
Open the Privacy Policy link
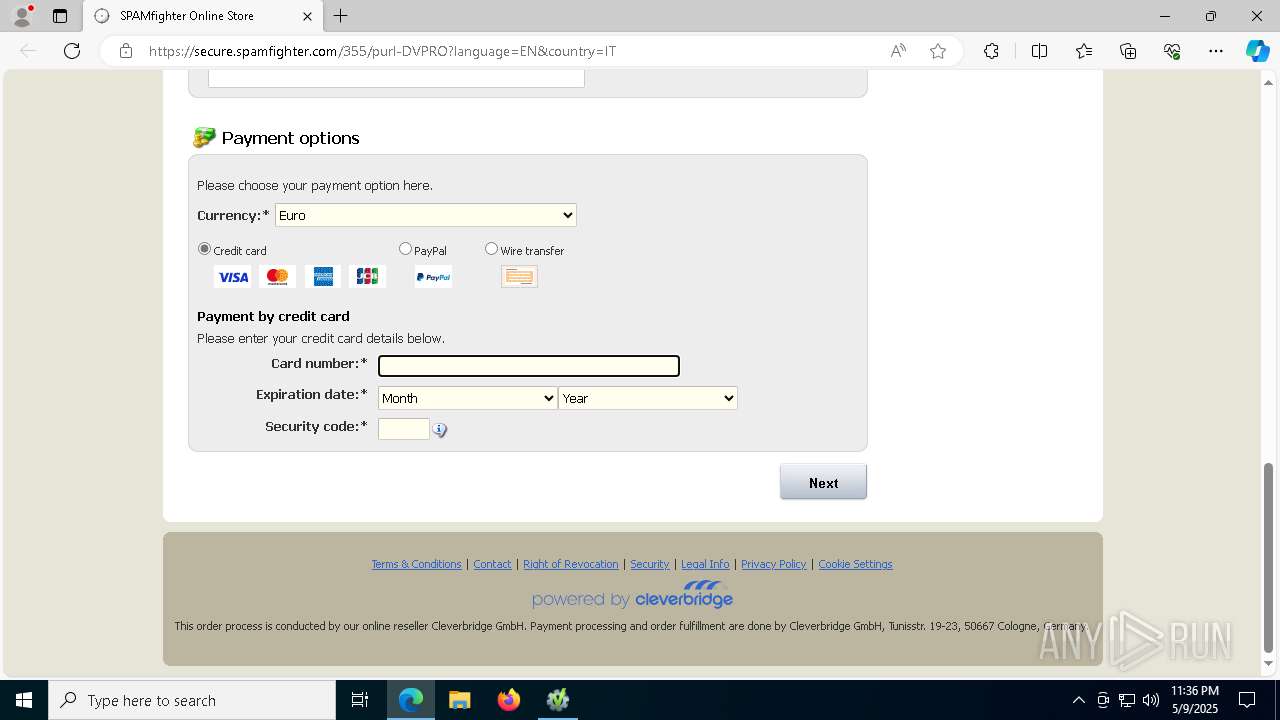[773, 564]
